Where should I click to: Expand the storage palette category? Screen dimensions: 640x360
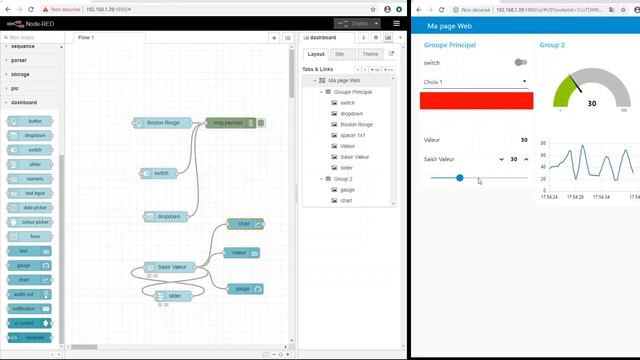20,75
